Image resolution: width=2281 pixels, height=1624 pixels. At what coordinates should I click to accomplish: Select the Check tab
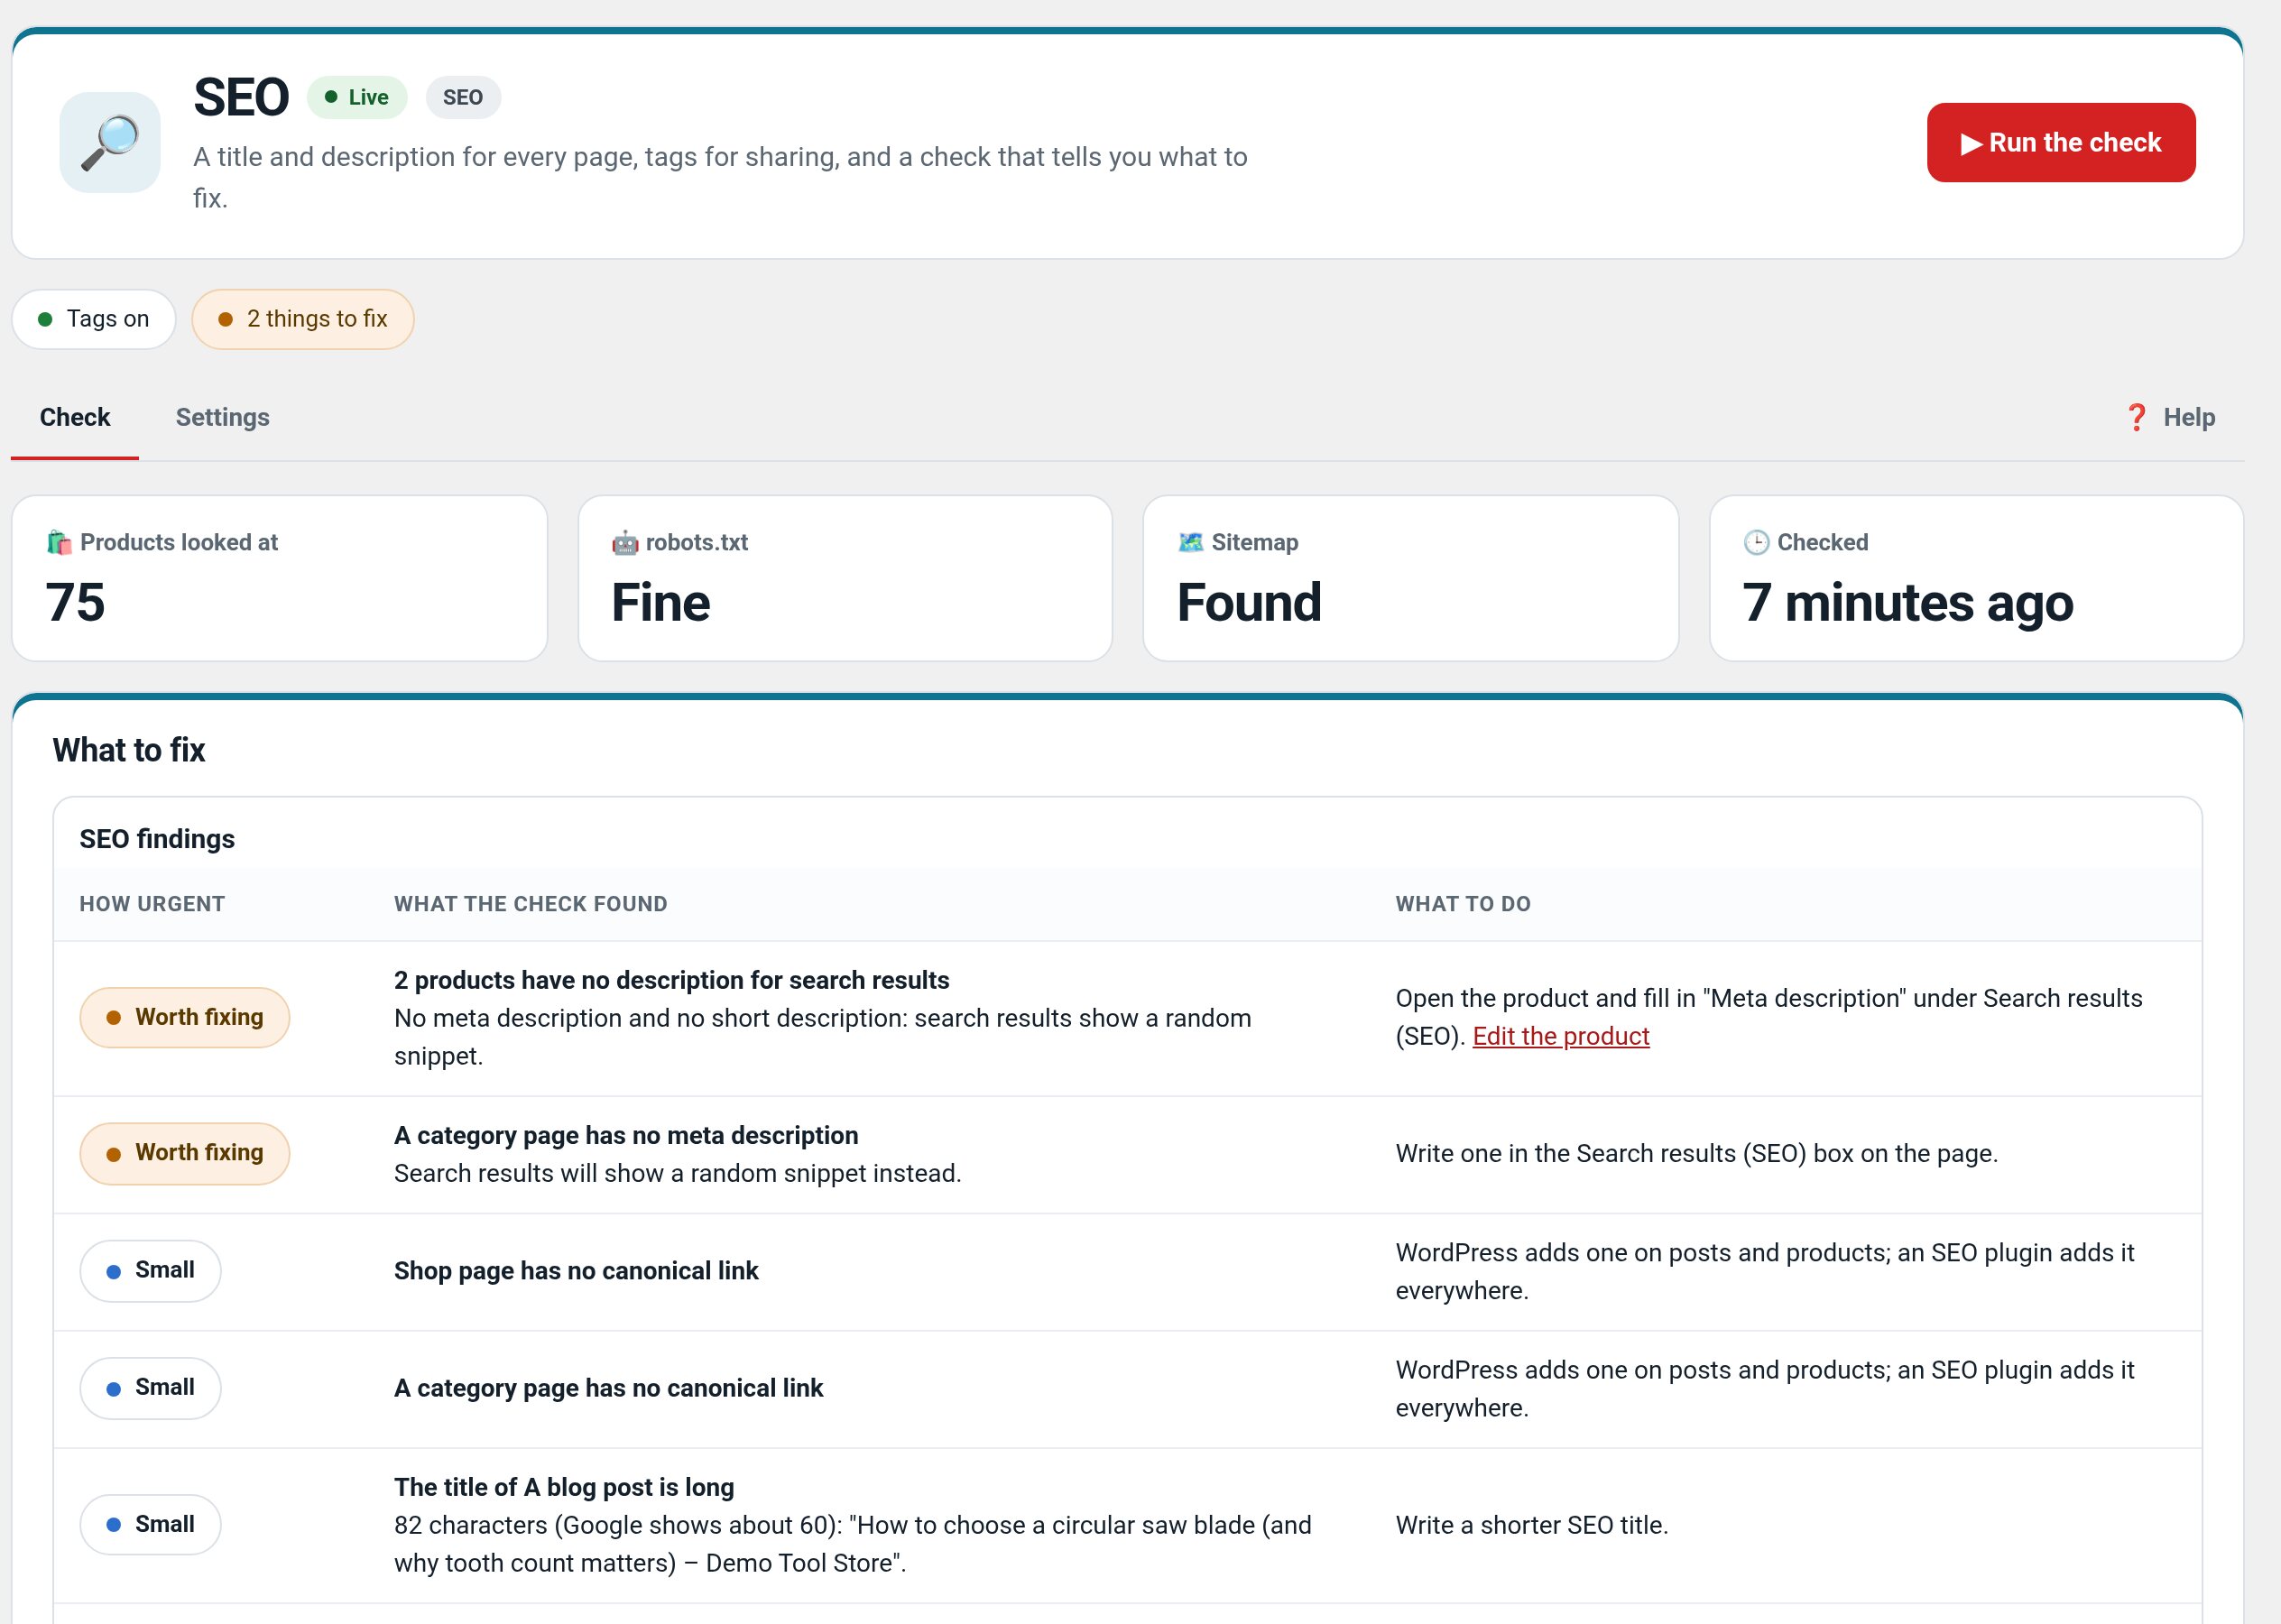tap(75, 417)
